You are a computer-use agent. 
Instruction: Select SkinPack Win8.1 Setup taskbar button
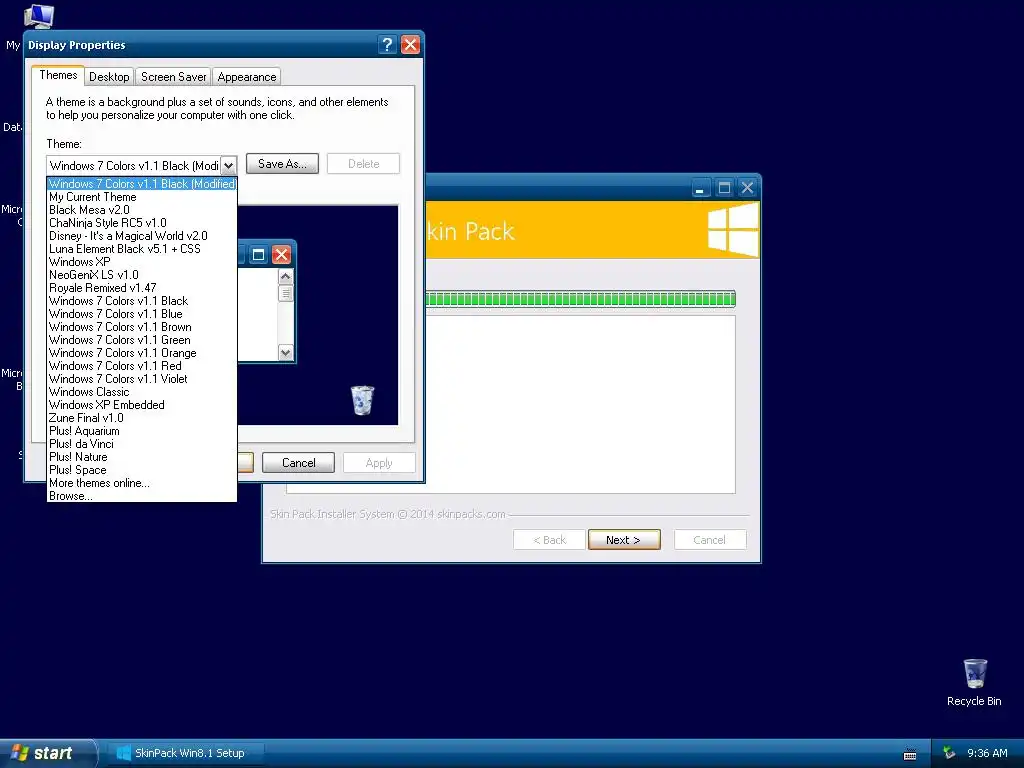click(x=186, y=753)
